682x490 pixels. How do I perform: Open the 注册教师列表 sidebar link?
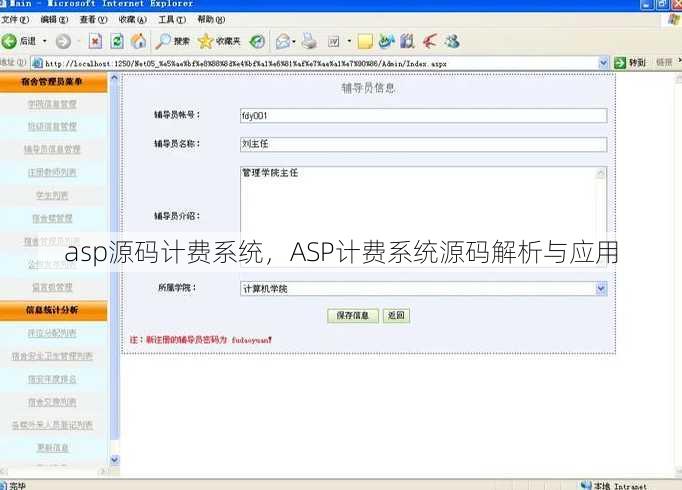52,173
